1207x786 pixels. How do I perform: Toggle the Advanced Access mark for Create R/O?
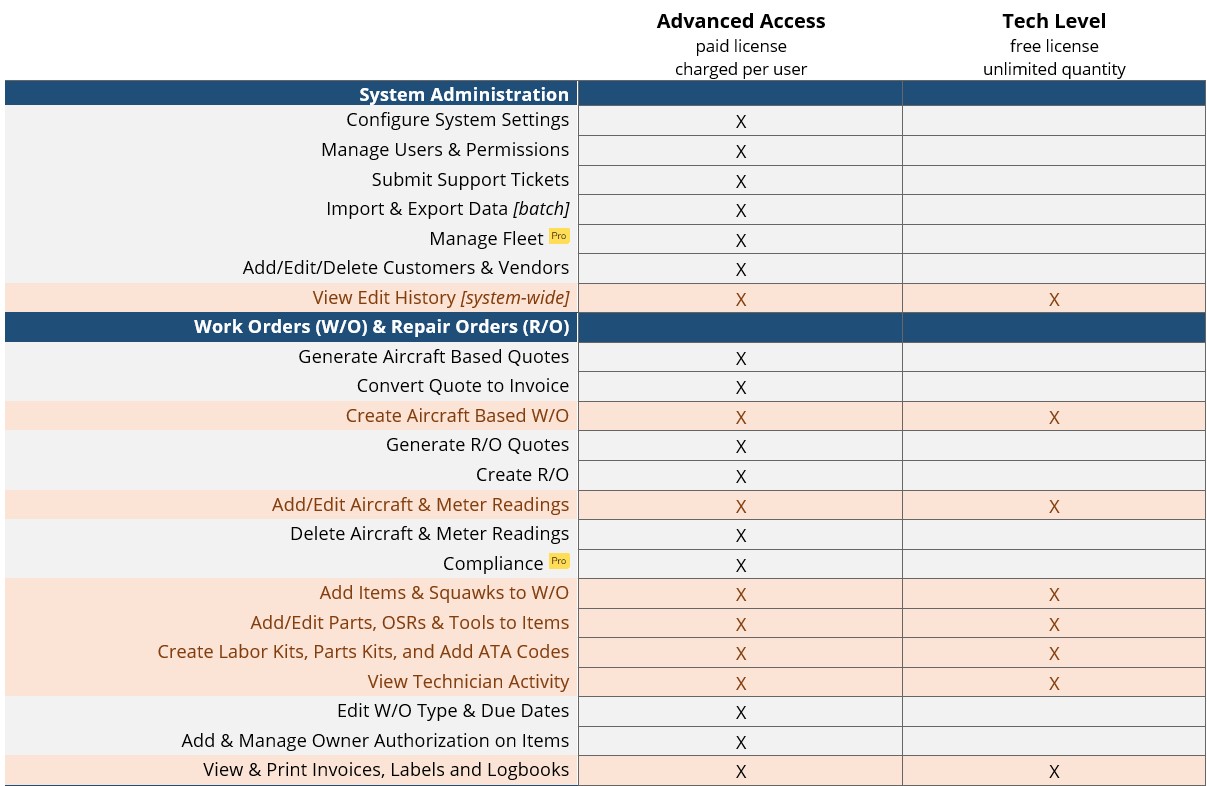coord(741,476)
